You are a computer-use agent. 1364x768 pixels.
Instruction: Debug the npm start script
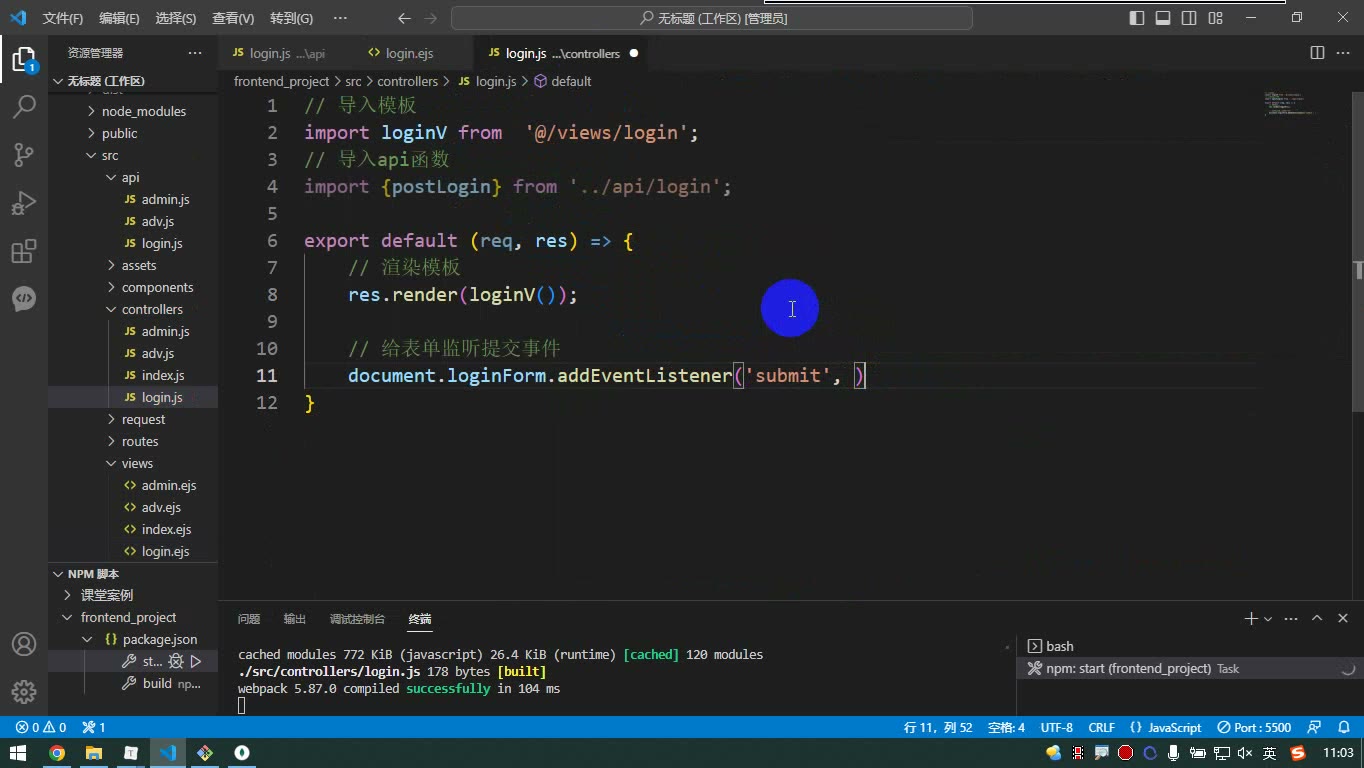[176, 661]
